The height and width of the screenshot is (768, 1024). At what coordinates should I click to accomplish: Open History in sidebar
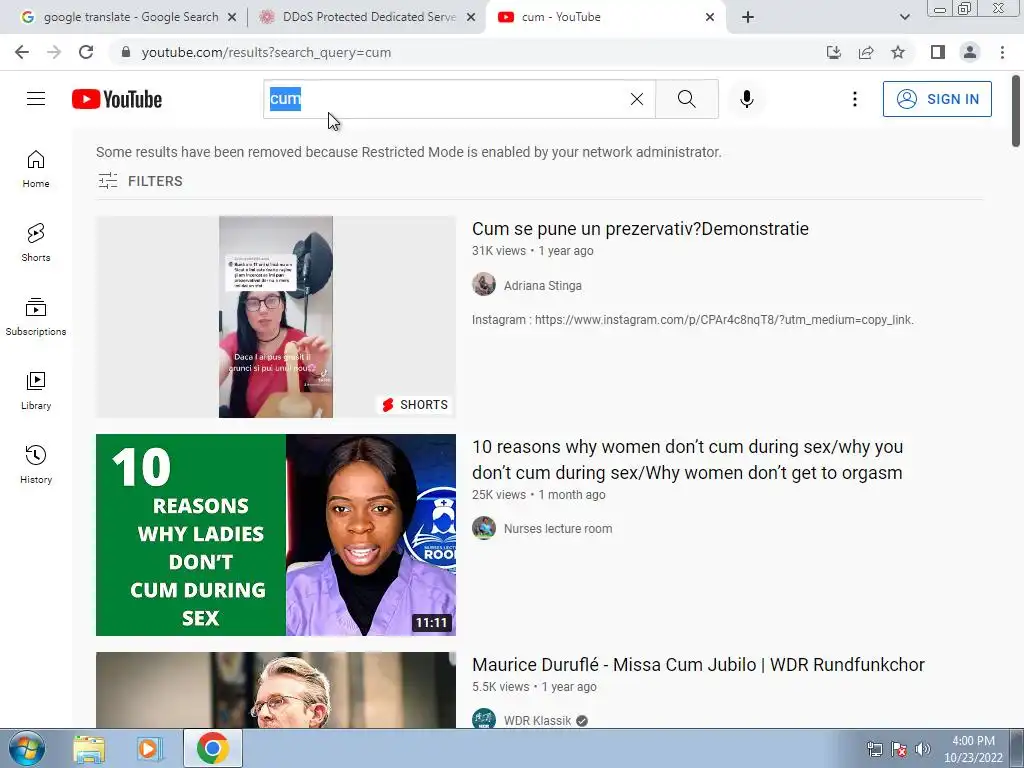[36, 464]
